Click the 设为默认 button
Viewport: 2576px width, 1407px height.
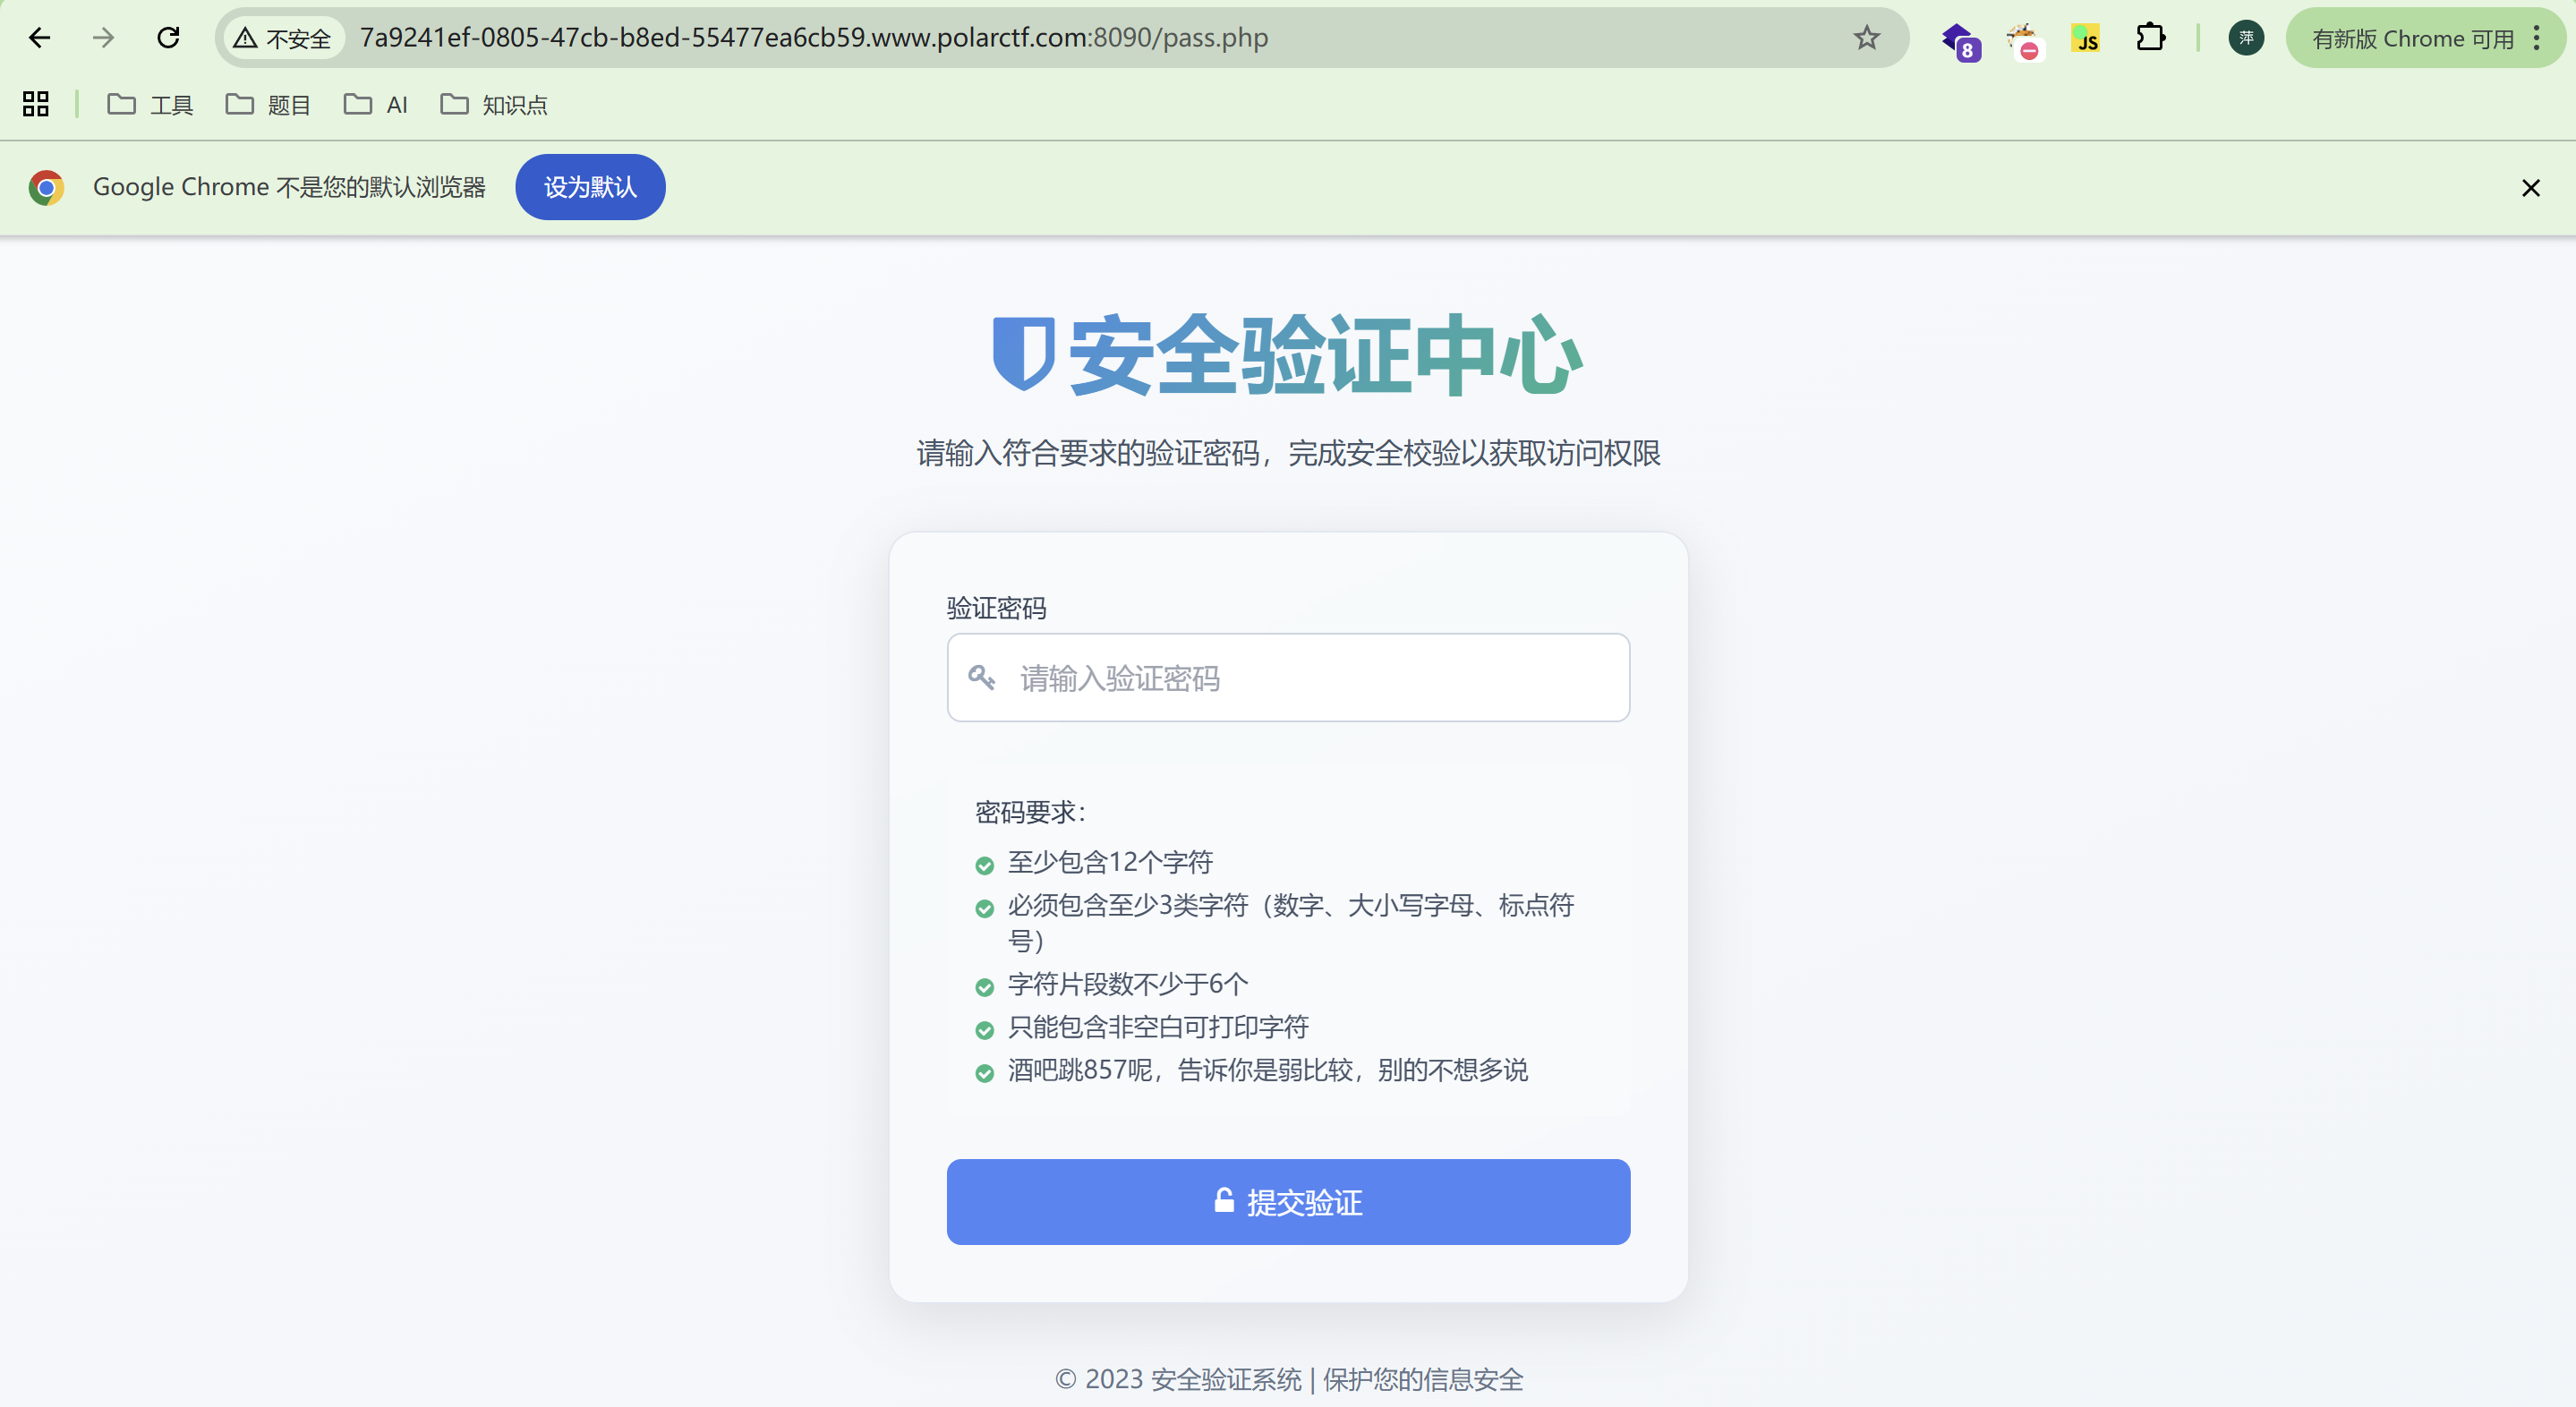tap(590, 187)
